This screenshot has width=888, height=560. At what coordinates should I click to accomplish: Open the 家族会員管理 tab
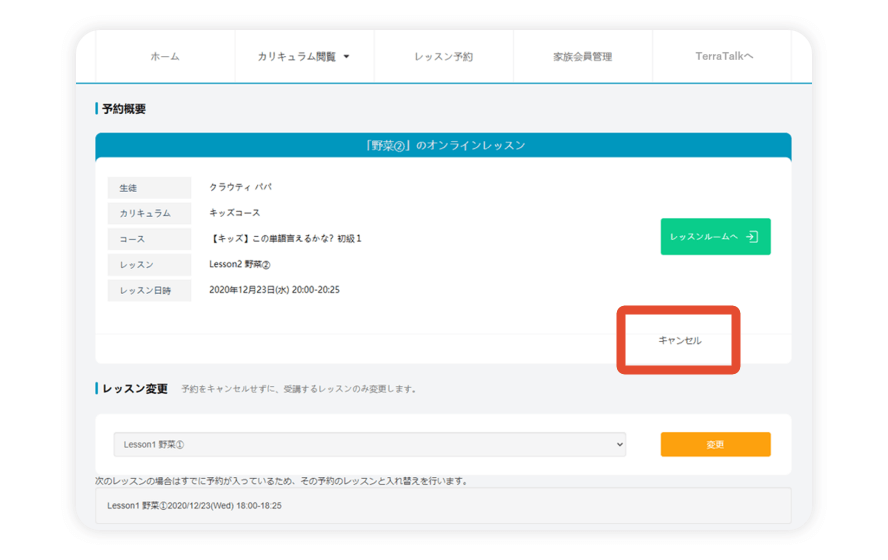tap(582, 57)
